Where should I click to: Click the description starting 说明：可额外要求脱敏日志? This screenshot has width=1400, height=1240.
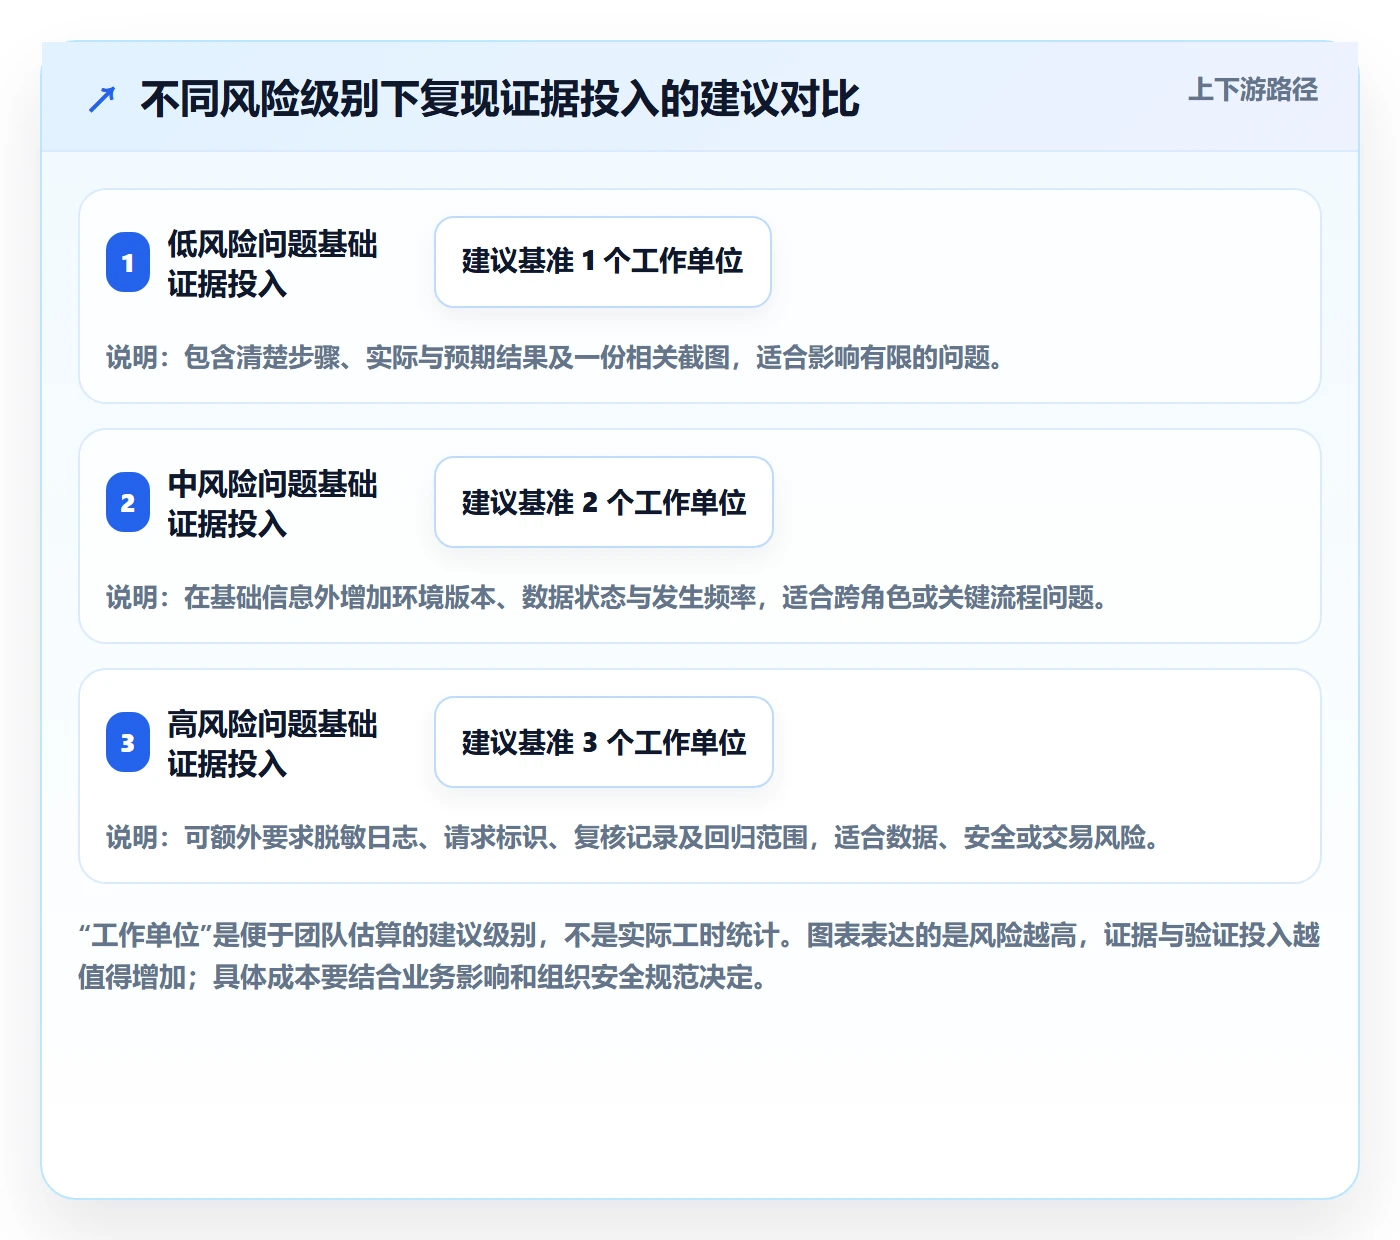click(x=634, y=837)
